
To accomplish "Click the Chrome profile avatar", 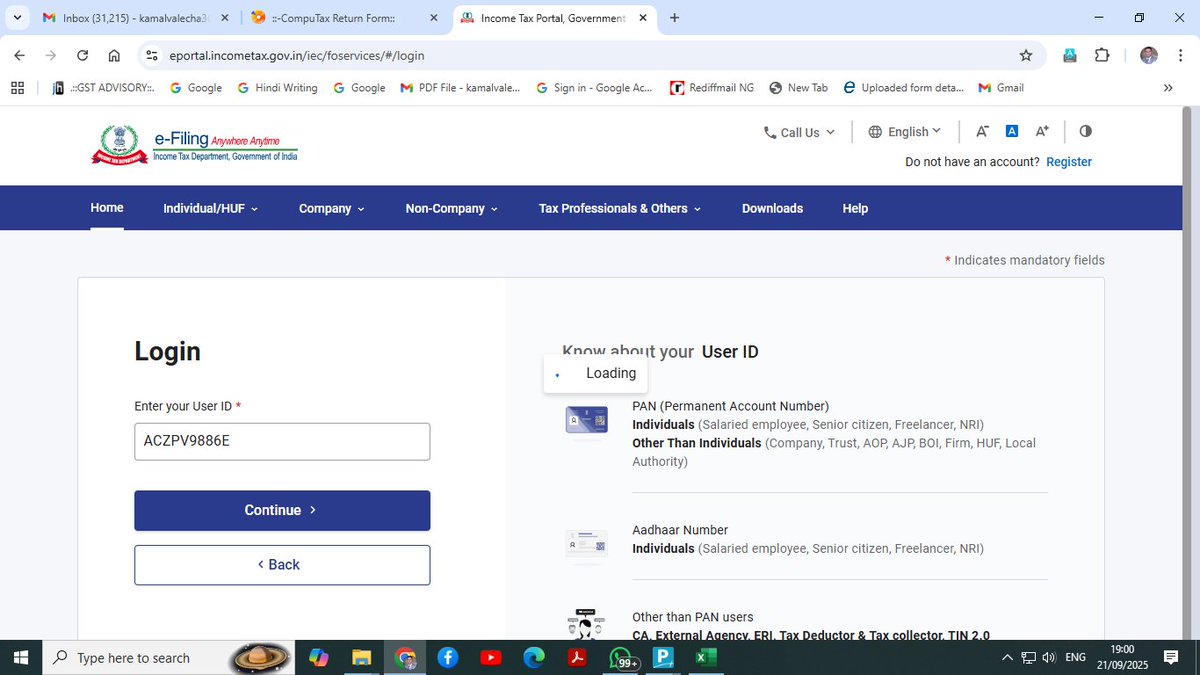I will pos(1148,55).
